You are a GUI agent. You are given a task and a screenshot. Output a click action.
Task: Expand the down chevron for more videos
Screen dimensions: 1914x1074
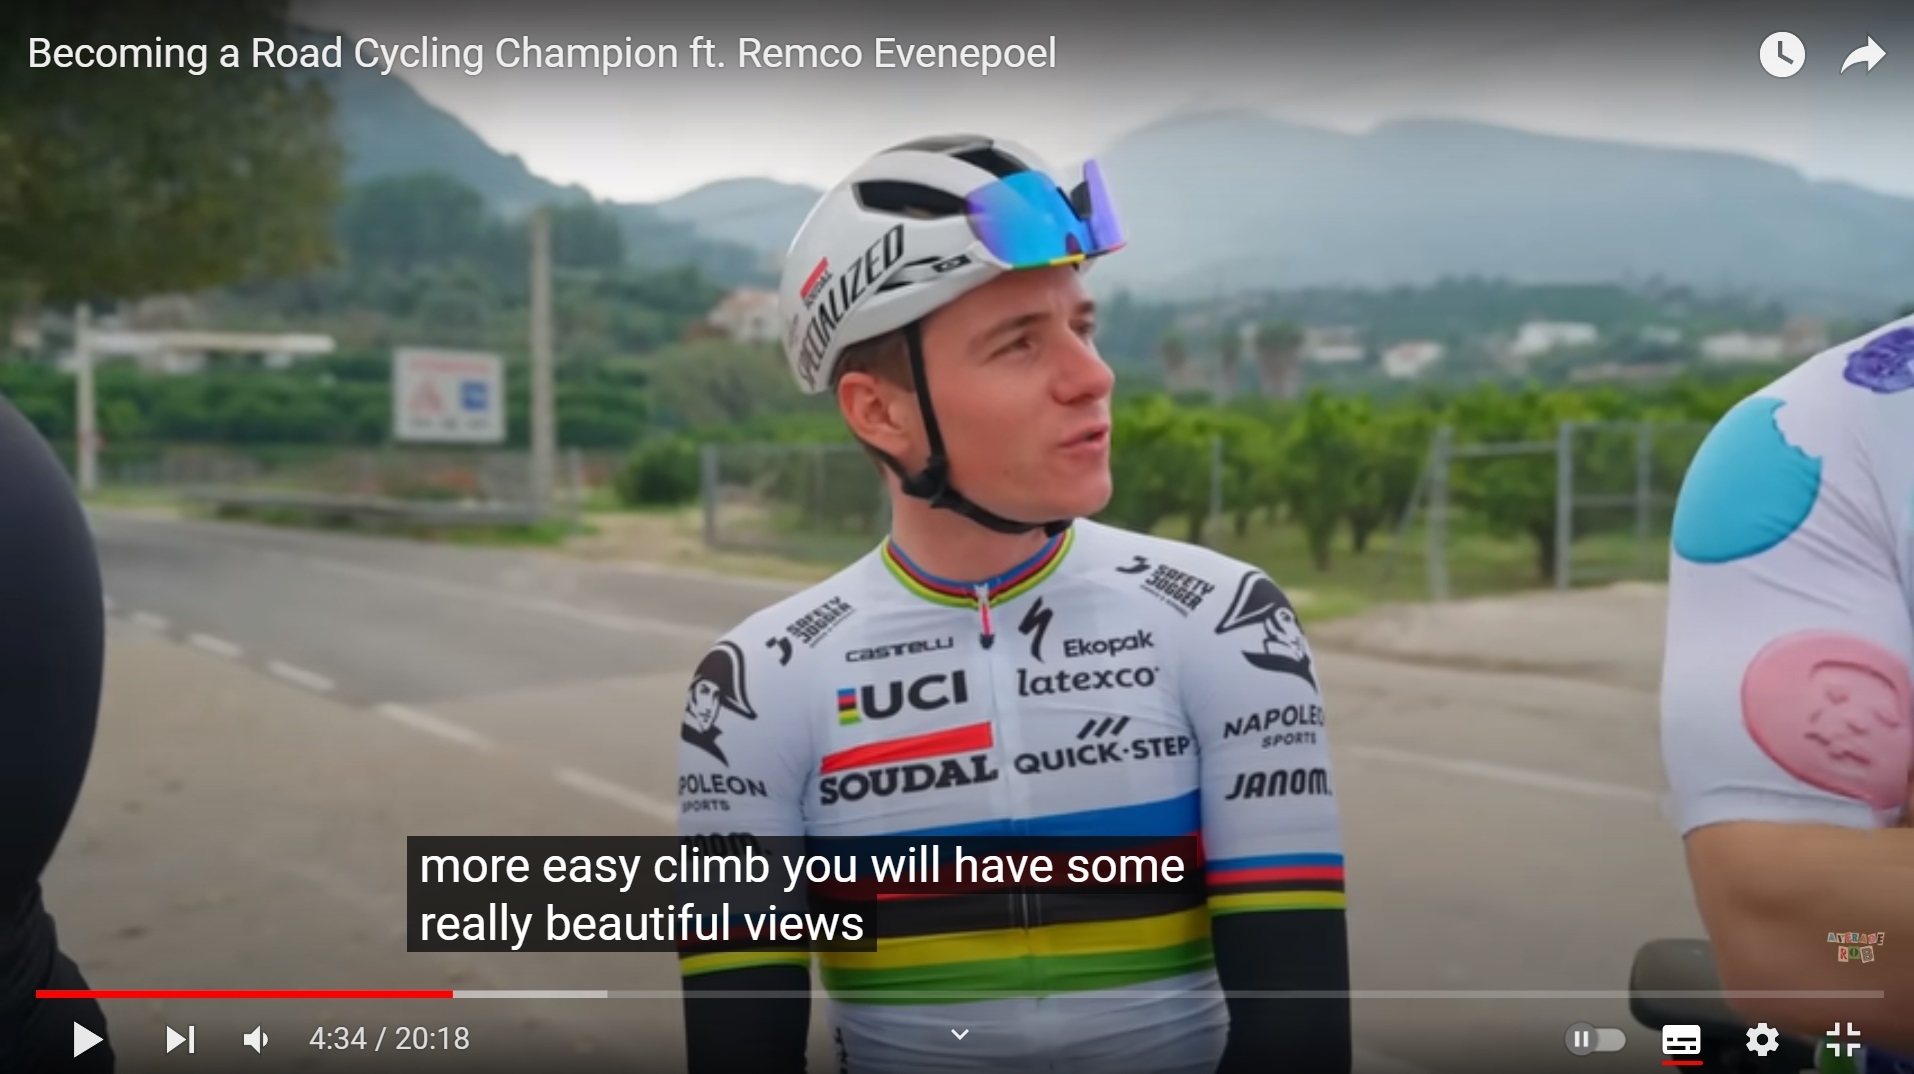pyautogui.click(x=960, y=1034)
